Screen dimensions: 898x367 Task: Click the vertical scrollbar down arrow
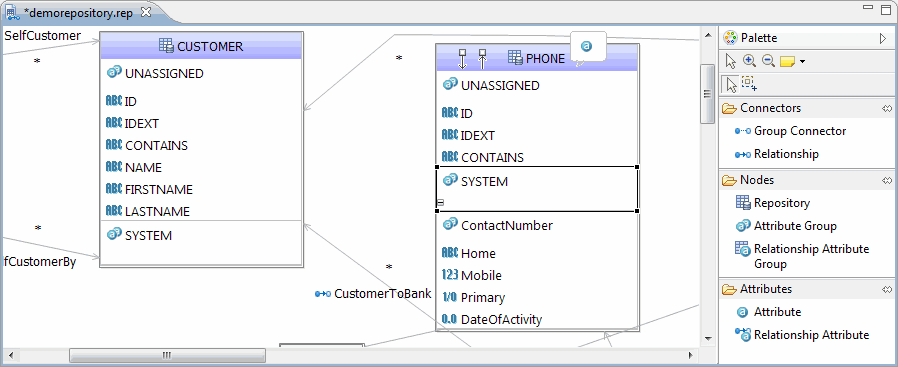point(708,338)
